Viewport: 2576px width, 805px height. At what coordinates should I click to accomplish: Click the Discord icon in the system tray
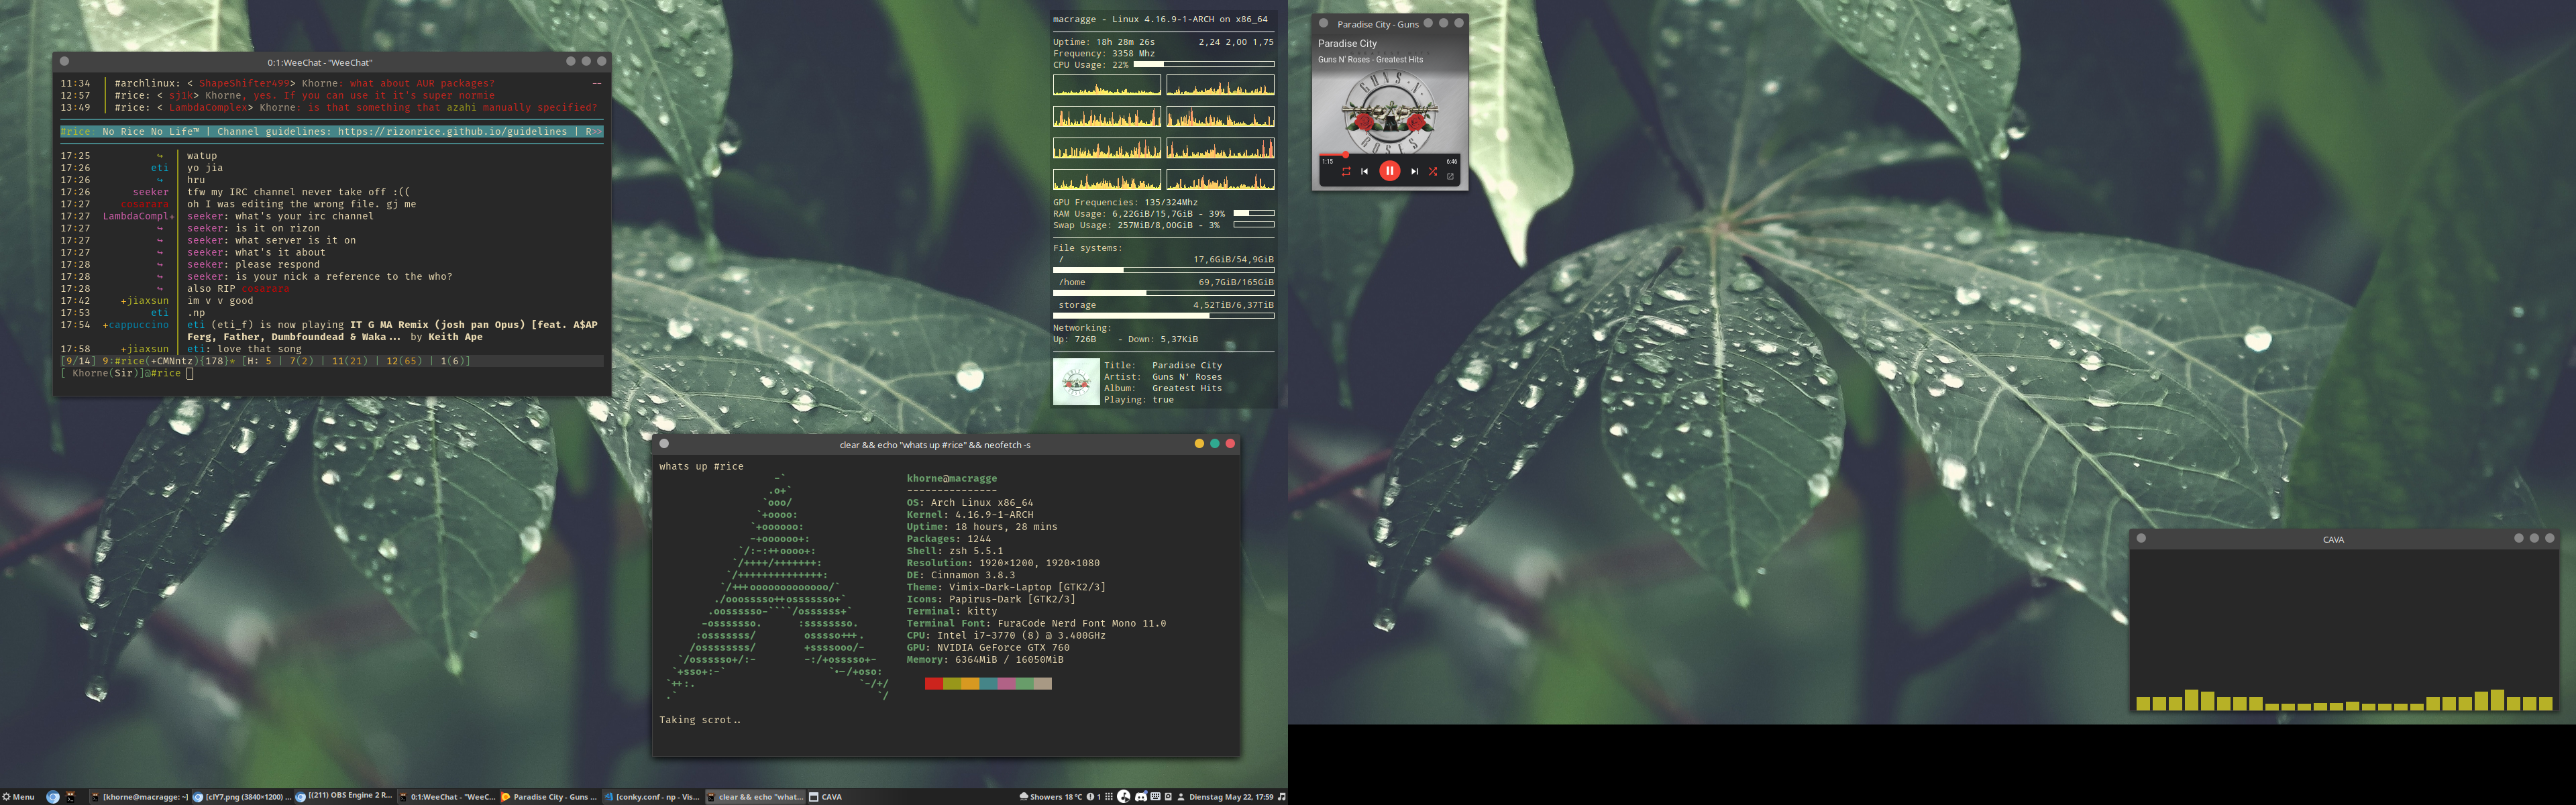tap(1142, 797)
